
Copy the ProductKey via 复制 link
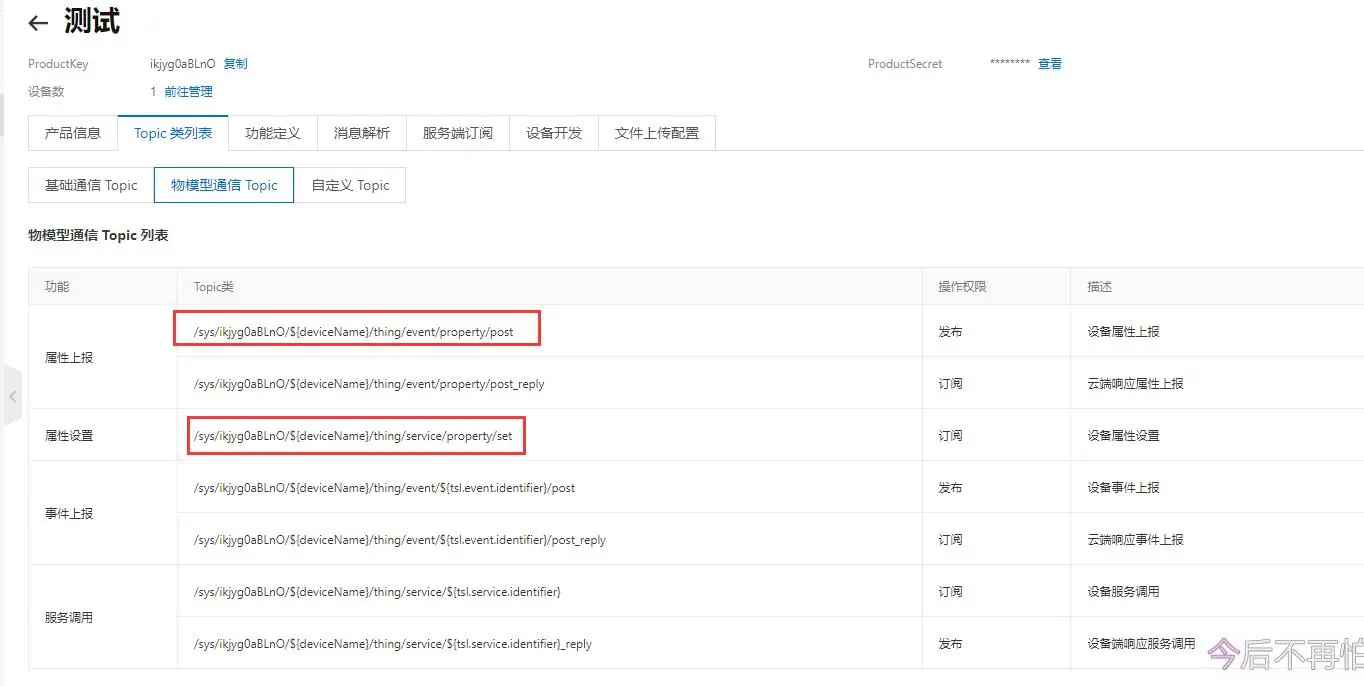coord(235,64)
